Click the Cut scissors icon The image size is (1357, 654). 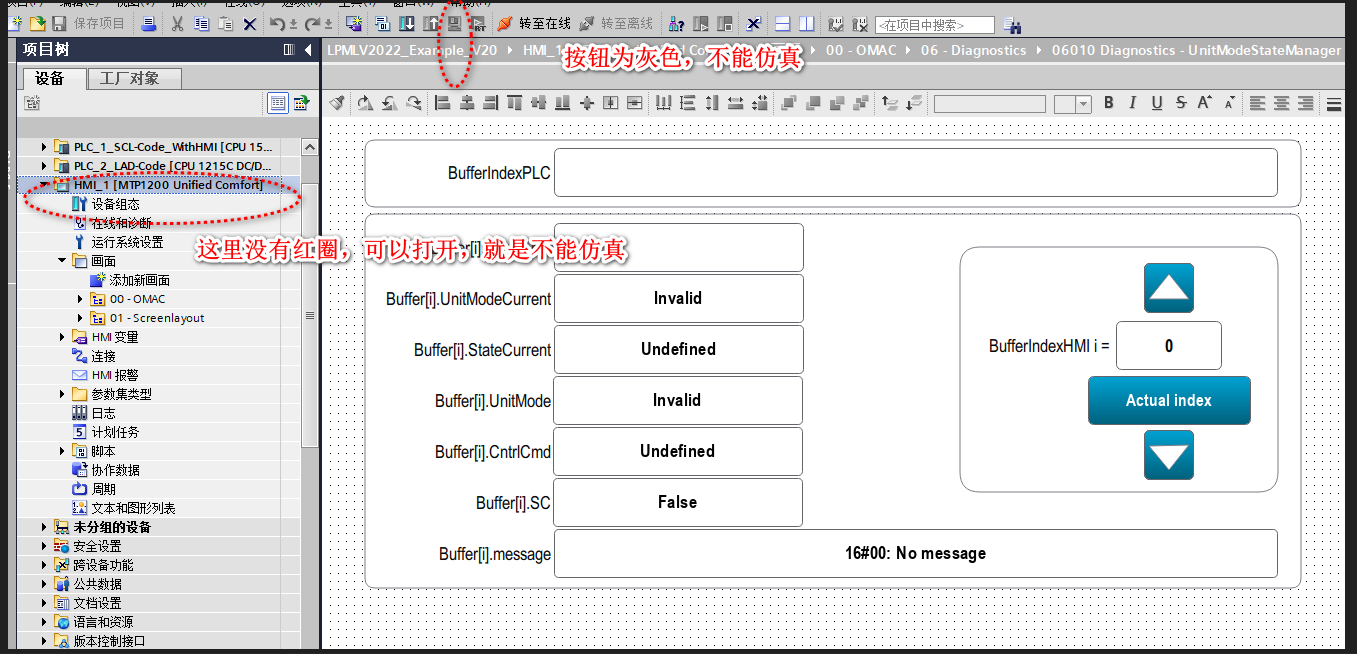pyautogui.click(x=177, y=23)
